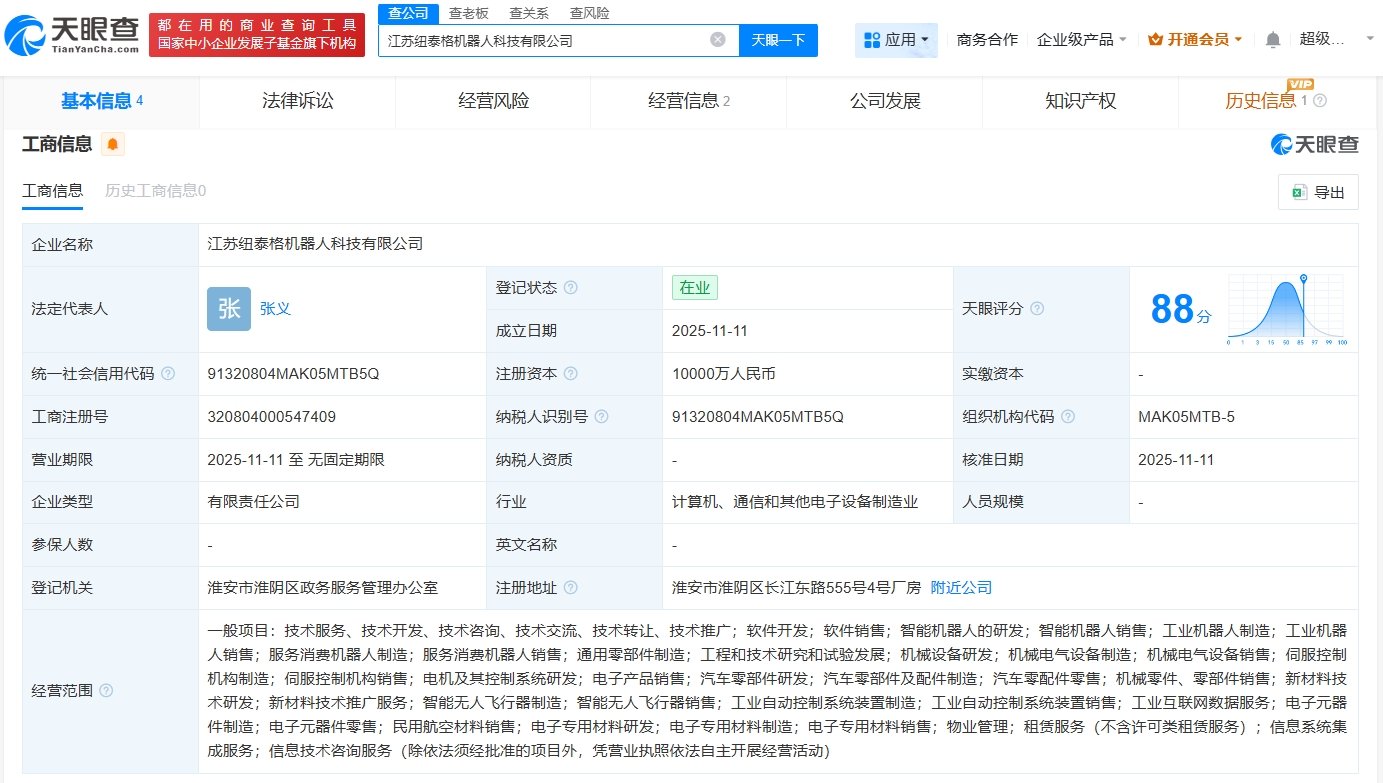The width and height of the screenshot is (1383, 783).
Task: Click the 导出 export button
Action: (1317, 193)
